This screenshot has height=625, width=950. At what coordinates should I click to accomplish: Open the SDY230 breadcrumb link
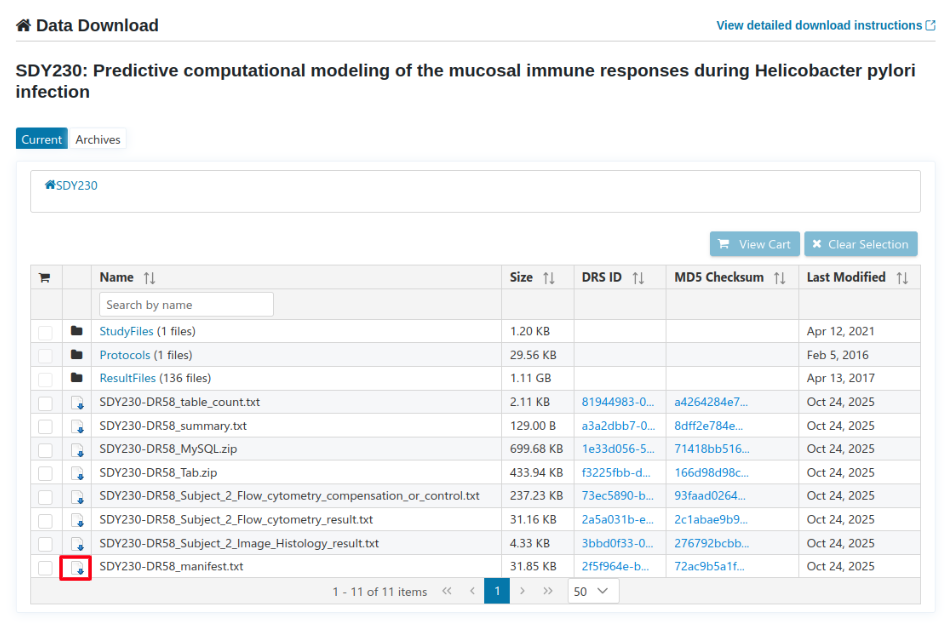pos(73,184)
